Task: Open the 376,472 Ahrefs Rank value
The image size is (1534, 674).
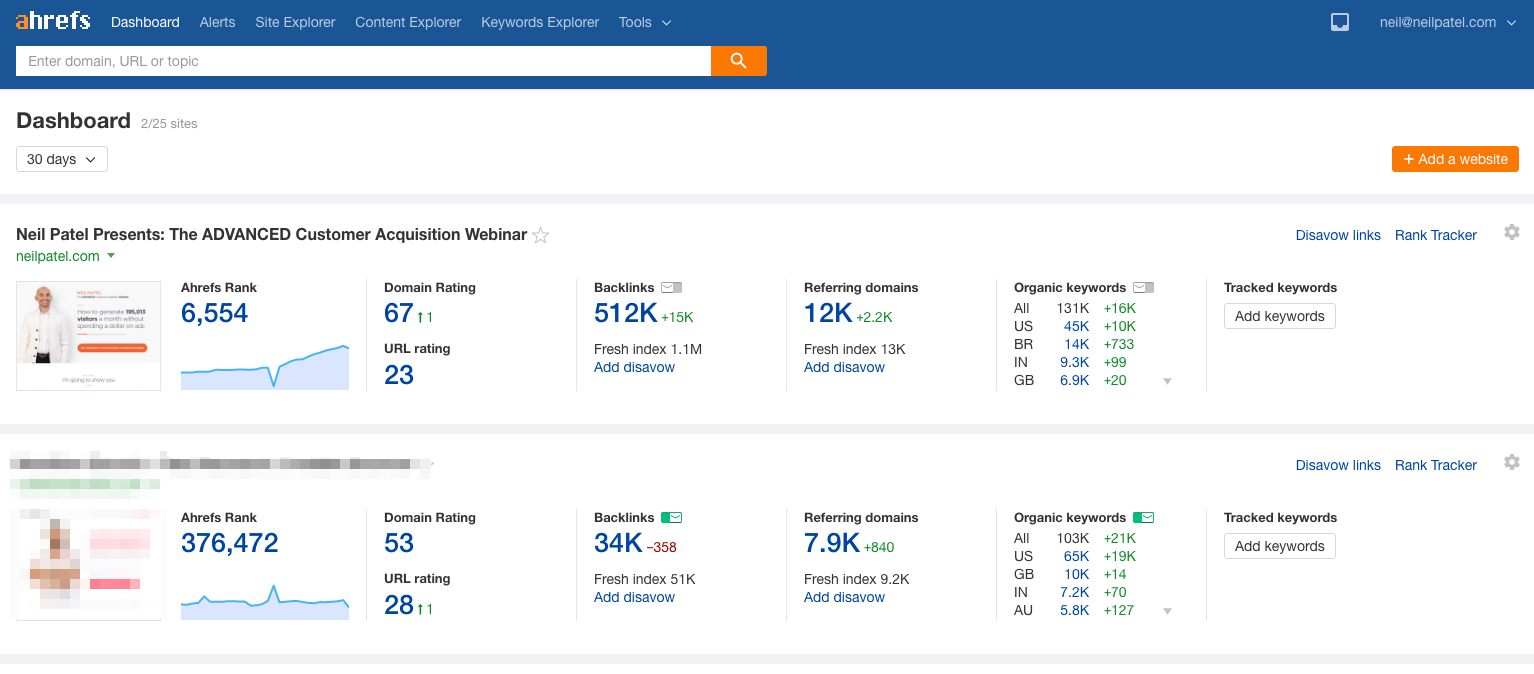Action: (229, 543)
